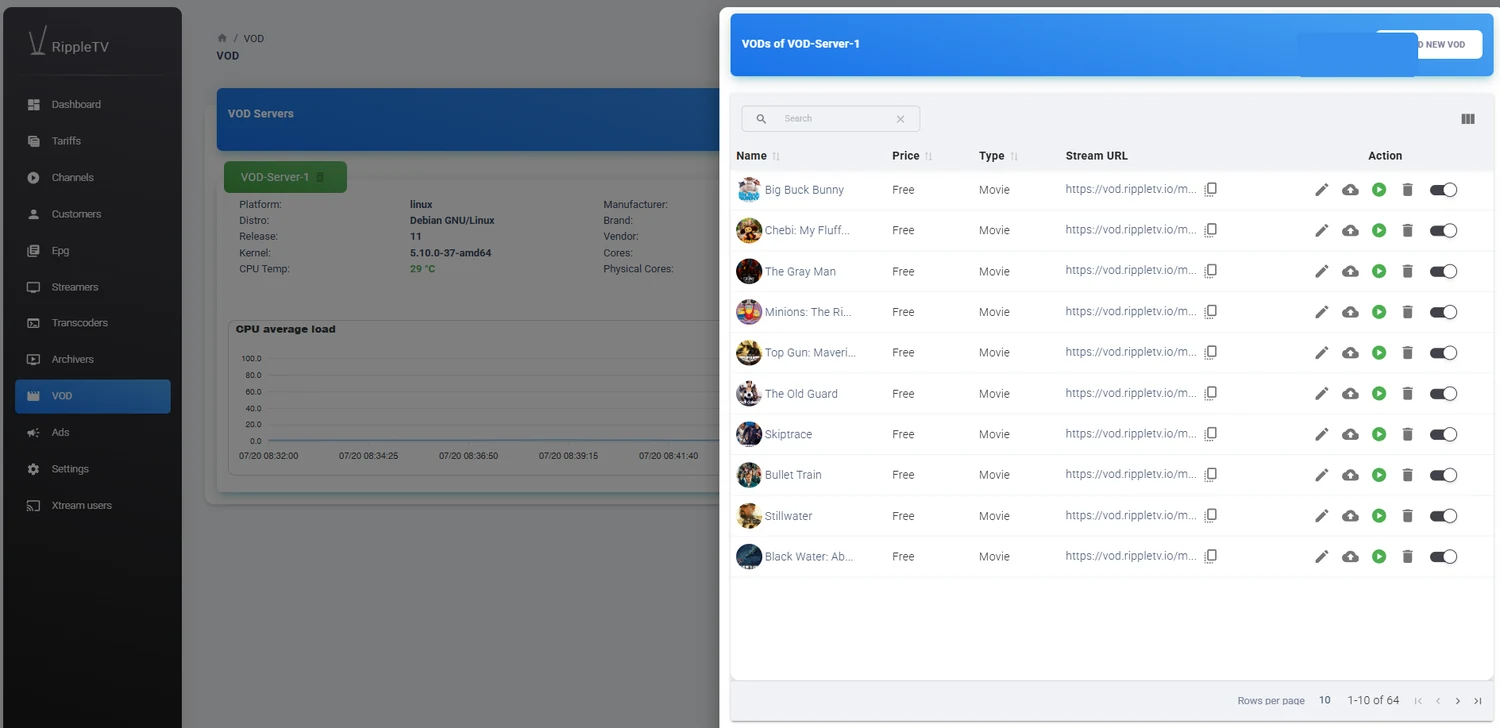Click the Big Buck Bunny thumbnail
The width and height of the screenshot is (1500, 728).
tap(749, 190)
